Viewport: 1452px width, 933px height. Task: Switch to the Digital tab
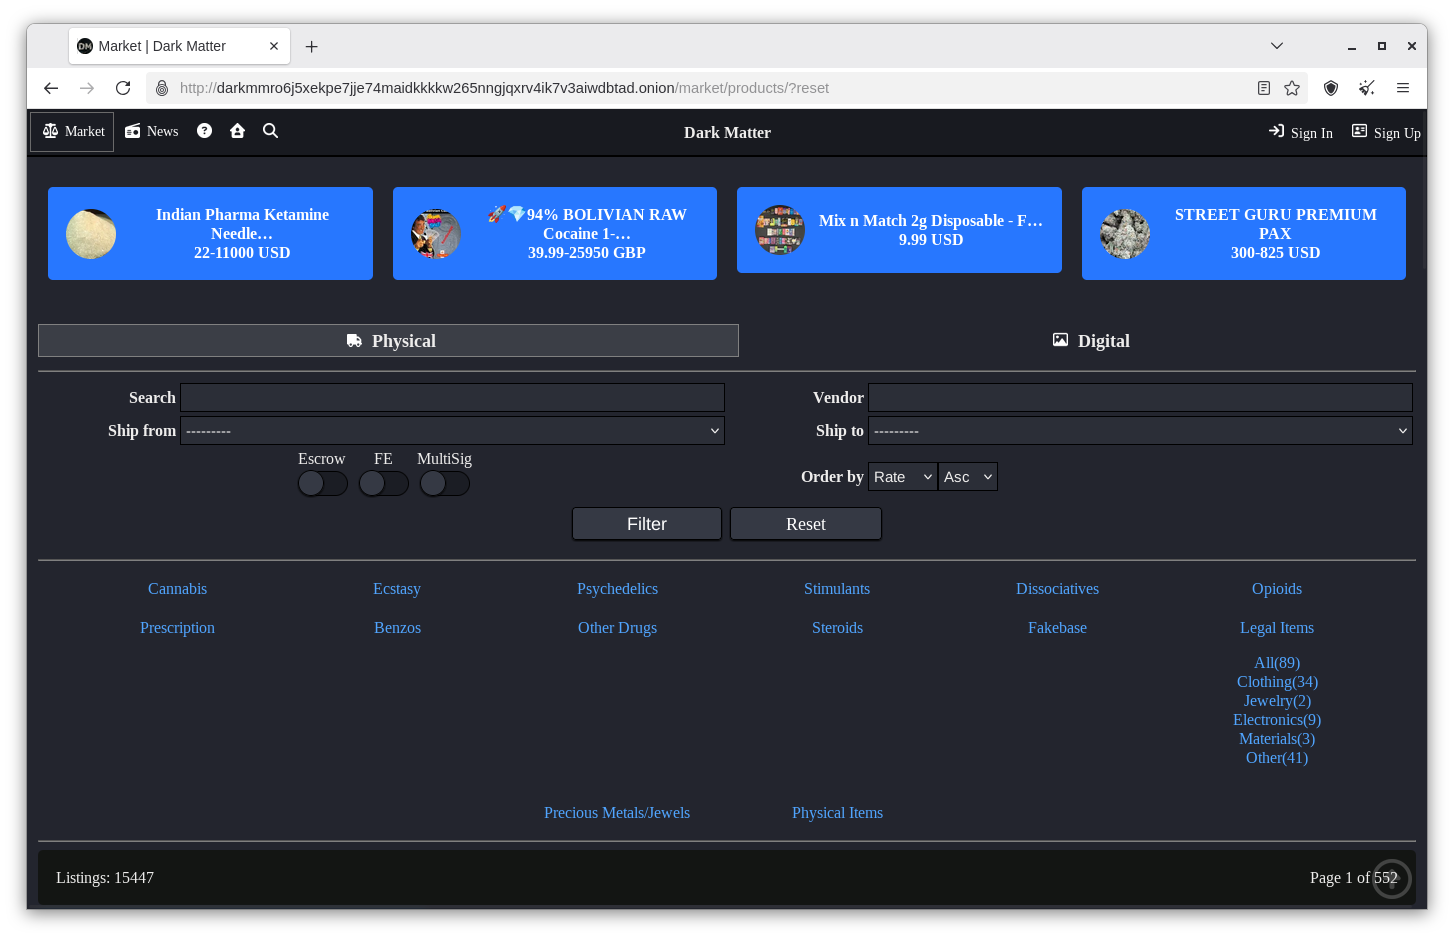[1091, 341]
